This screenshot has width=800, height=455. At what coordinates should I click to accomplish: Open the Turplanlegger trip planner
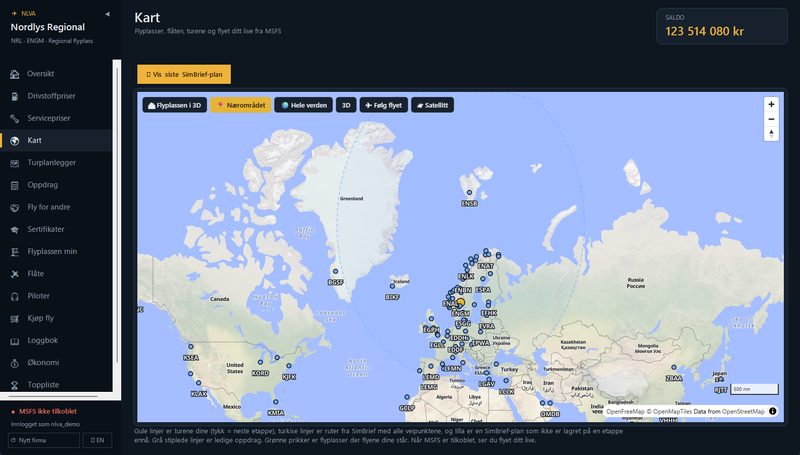[x=56, y=163]
